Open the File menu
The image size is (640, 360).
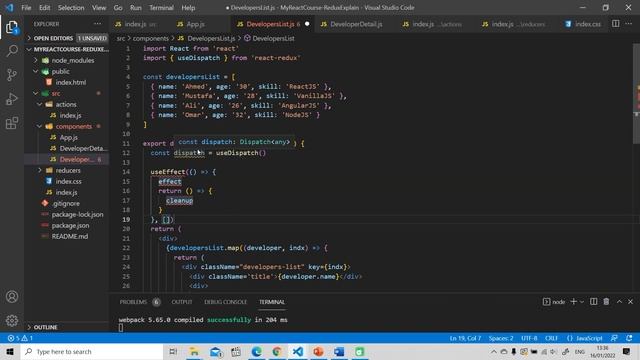coord(26,8)
